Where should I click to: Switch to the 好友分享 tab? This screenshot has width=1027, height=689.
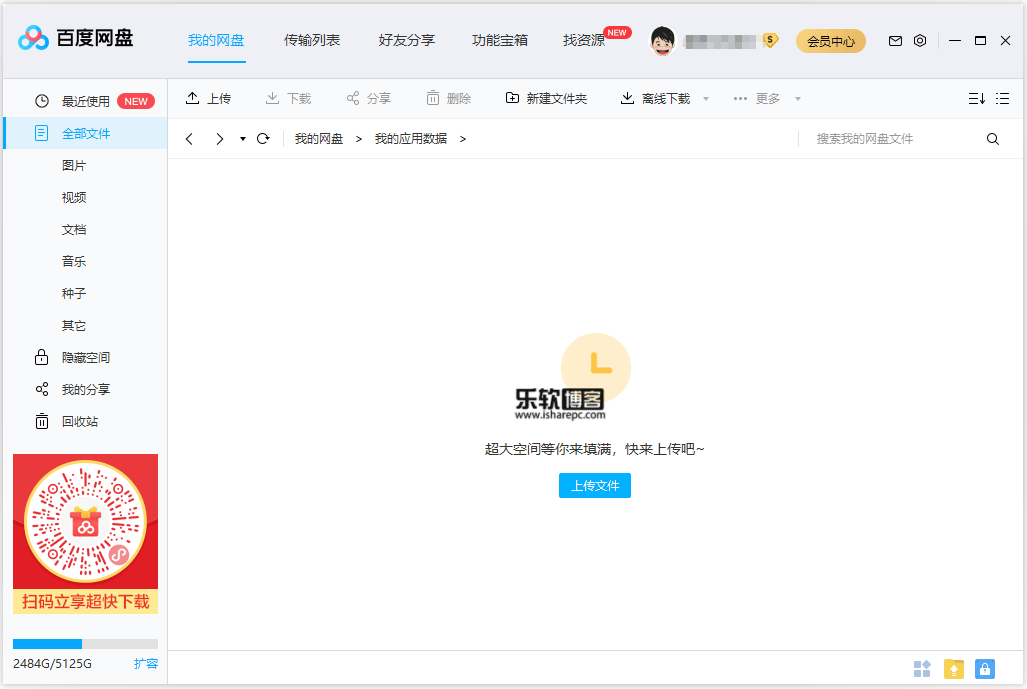coord(407,41)
